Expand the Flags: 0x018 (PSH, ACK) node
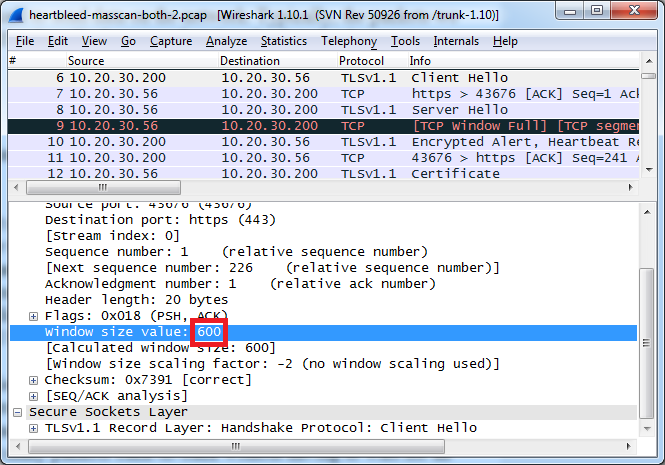Image resolution: width=665 pixels, height=465 pixels. tap(34, 316)
